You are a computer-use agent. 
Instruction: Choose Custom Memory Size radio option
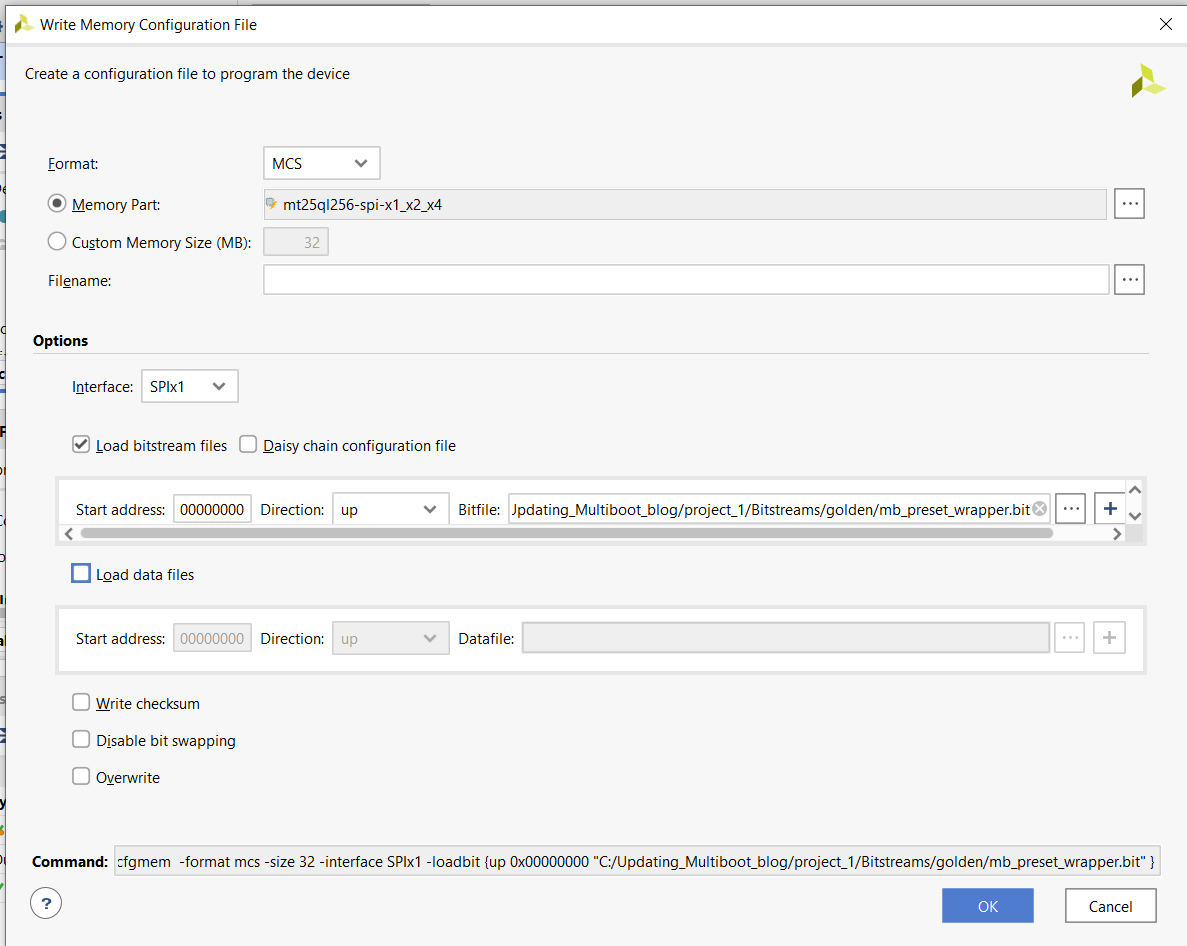pyautogui.click(x=58, y=242)
